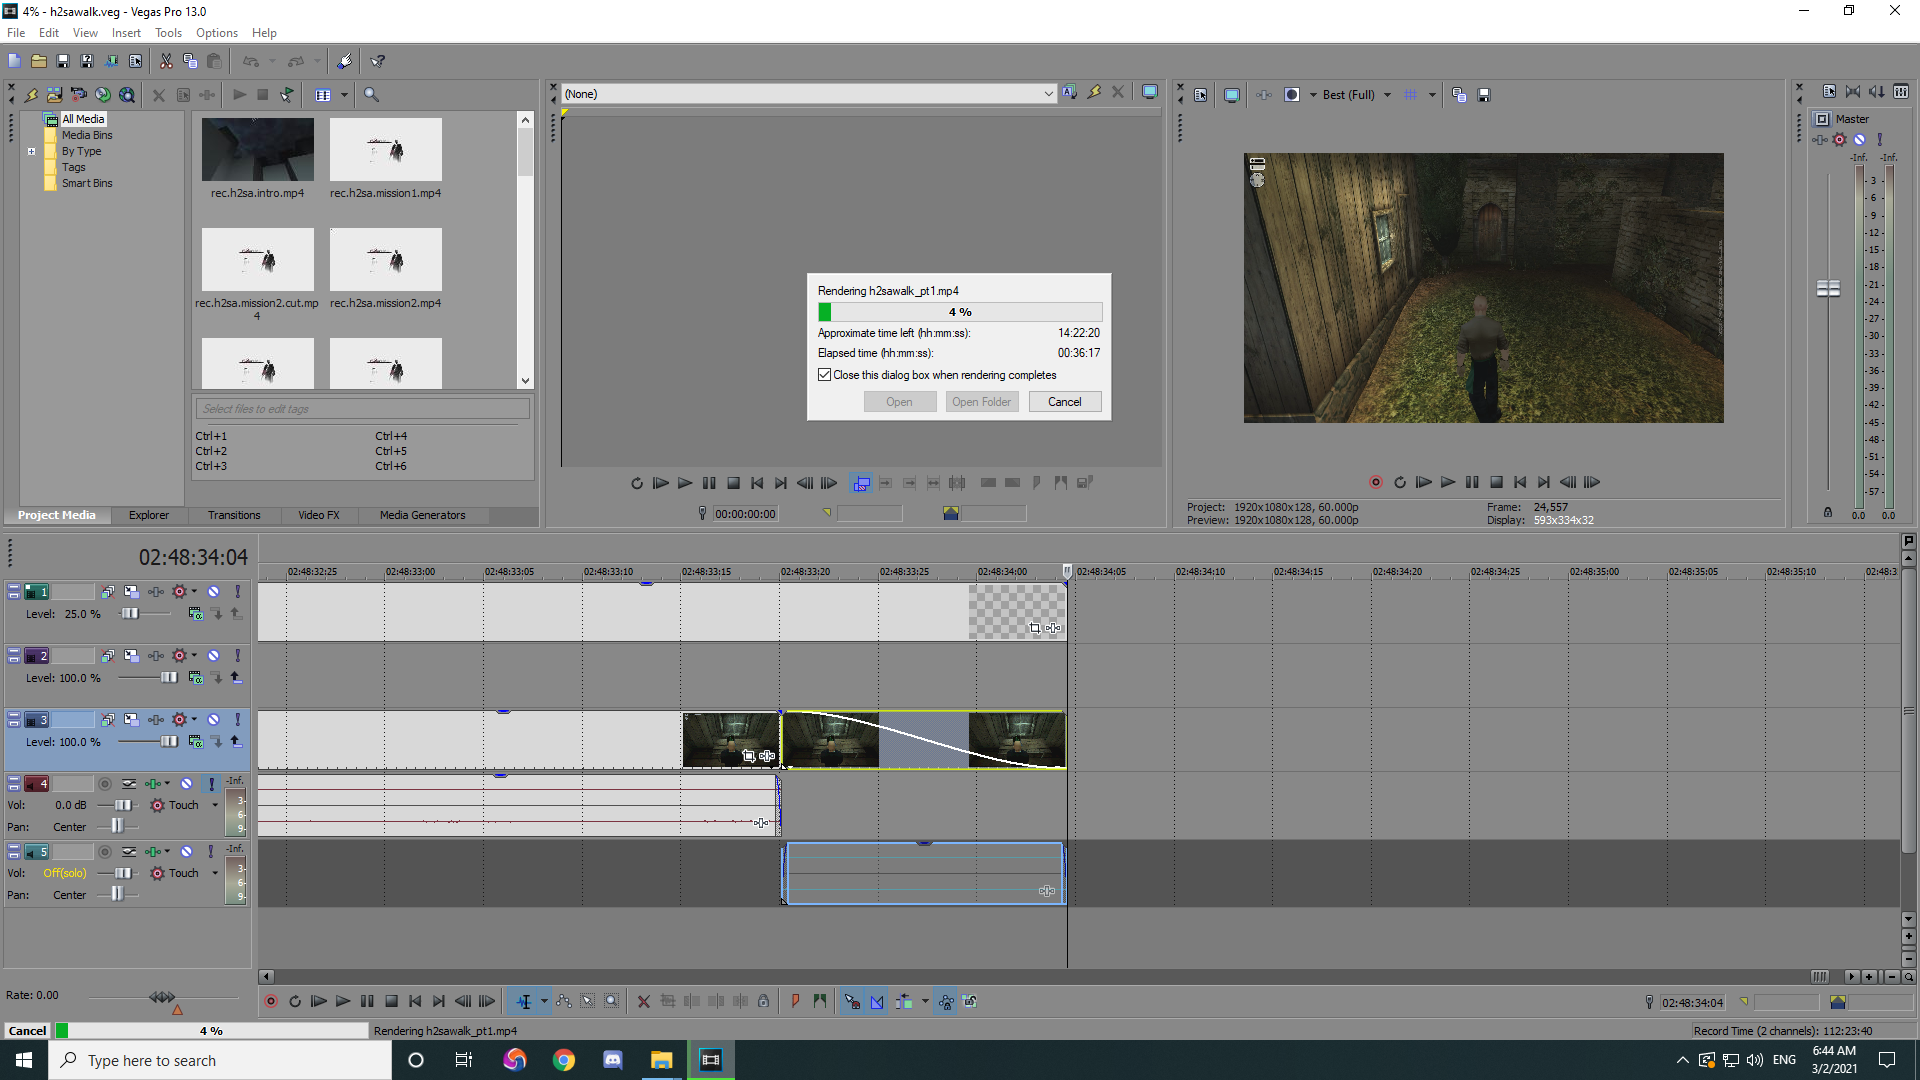Select the zoom edit tool

click(x=612, y=1001)
